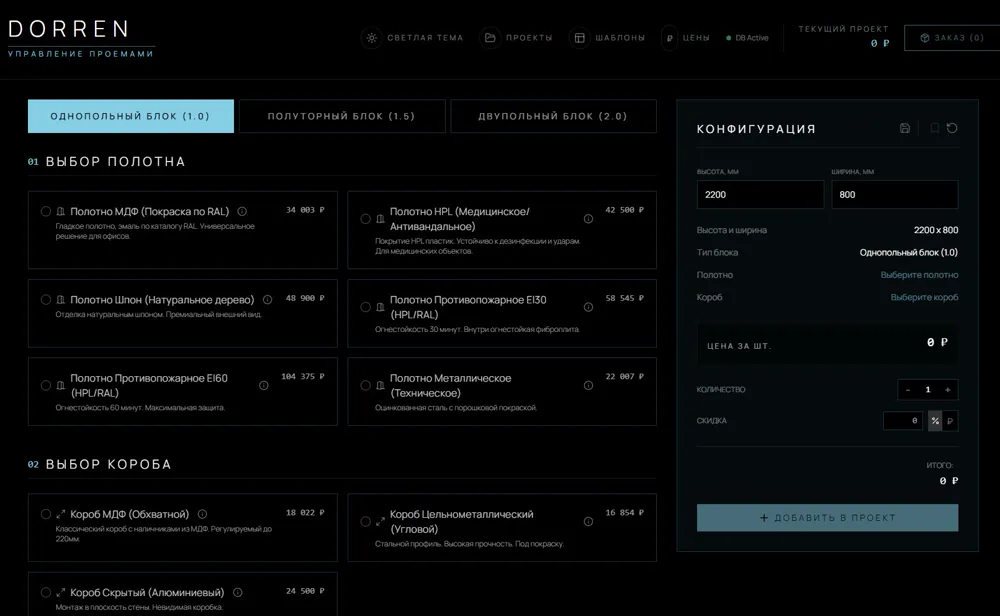Switch to Полуторный блок (1.5) tab
1000x616 pixels.
click(342, 116)
